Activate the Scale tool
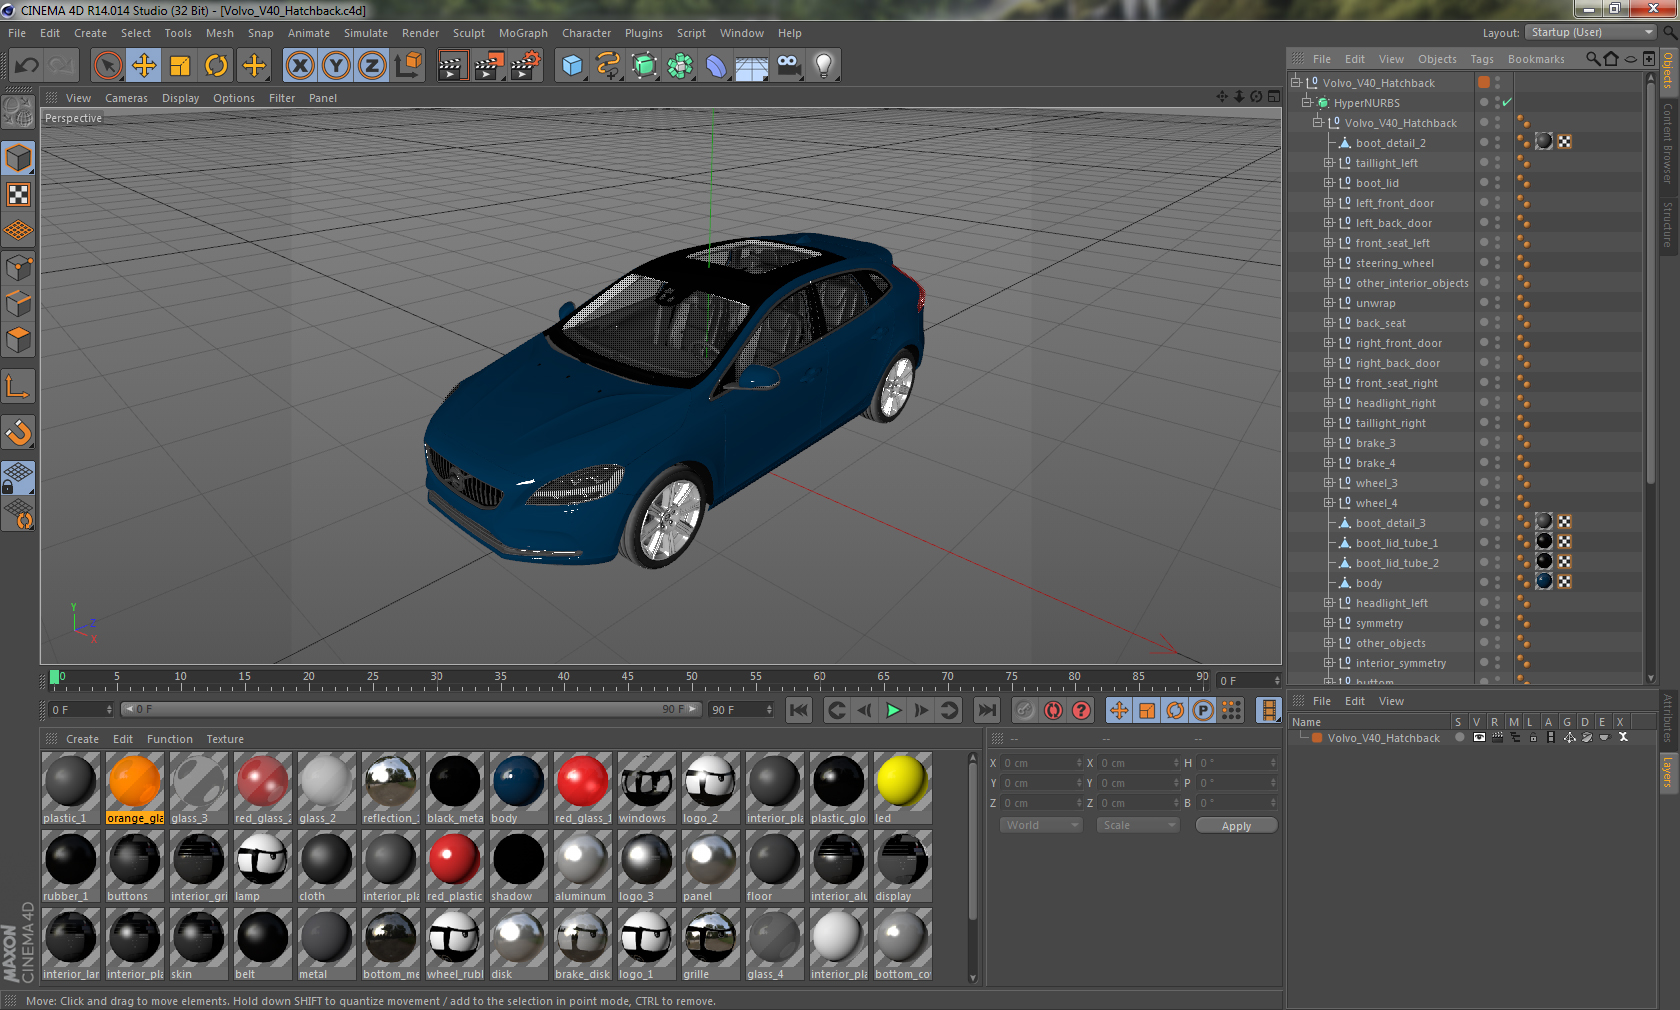Viewport: 1680px width, 1010px height. (x=180, y=66)
